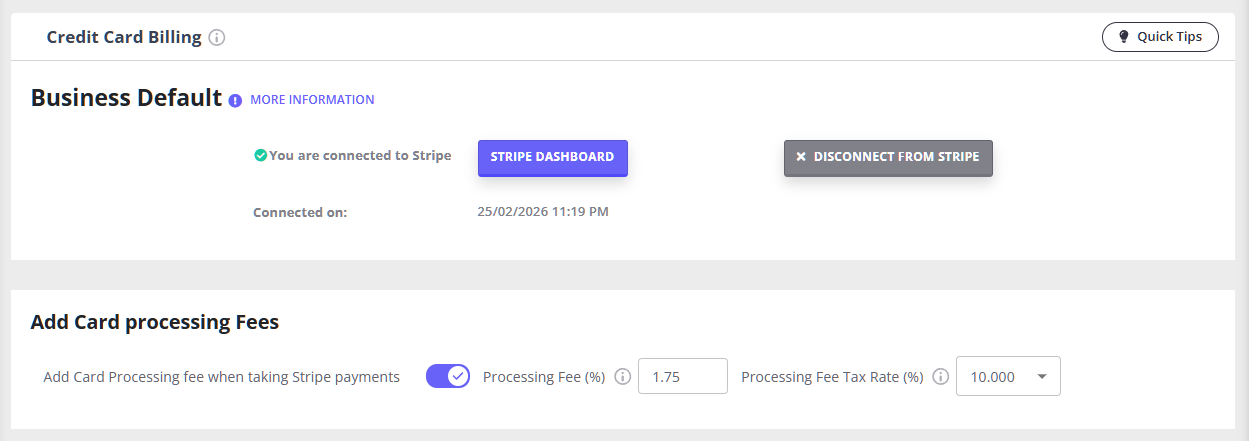Click the purple exclamation icon beside Business Default
This screenshot has width=1249, height=441.
235,100
